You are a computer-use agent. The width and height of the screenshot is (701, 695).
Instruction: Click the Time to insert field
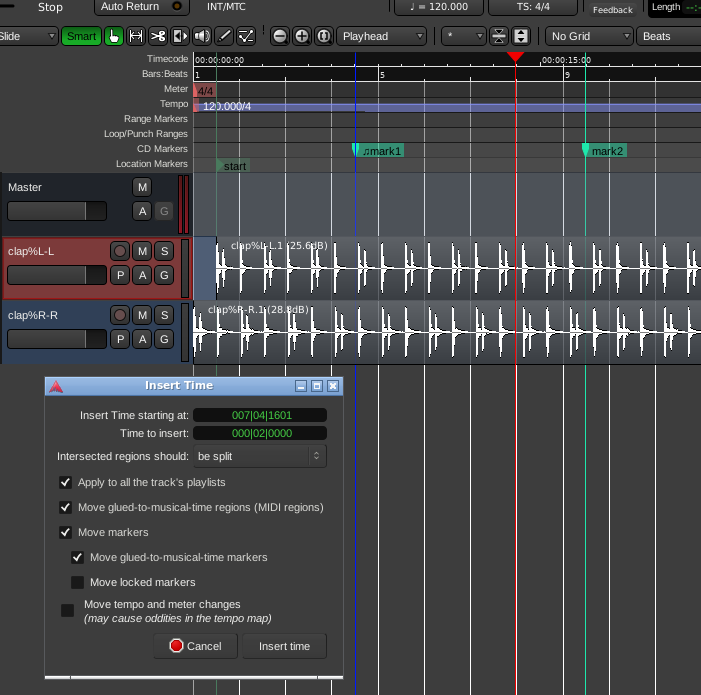(259, 433)
